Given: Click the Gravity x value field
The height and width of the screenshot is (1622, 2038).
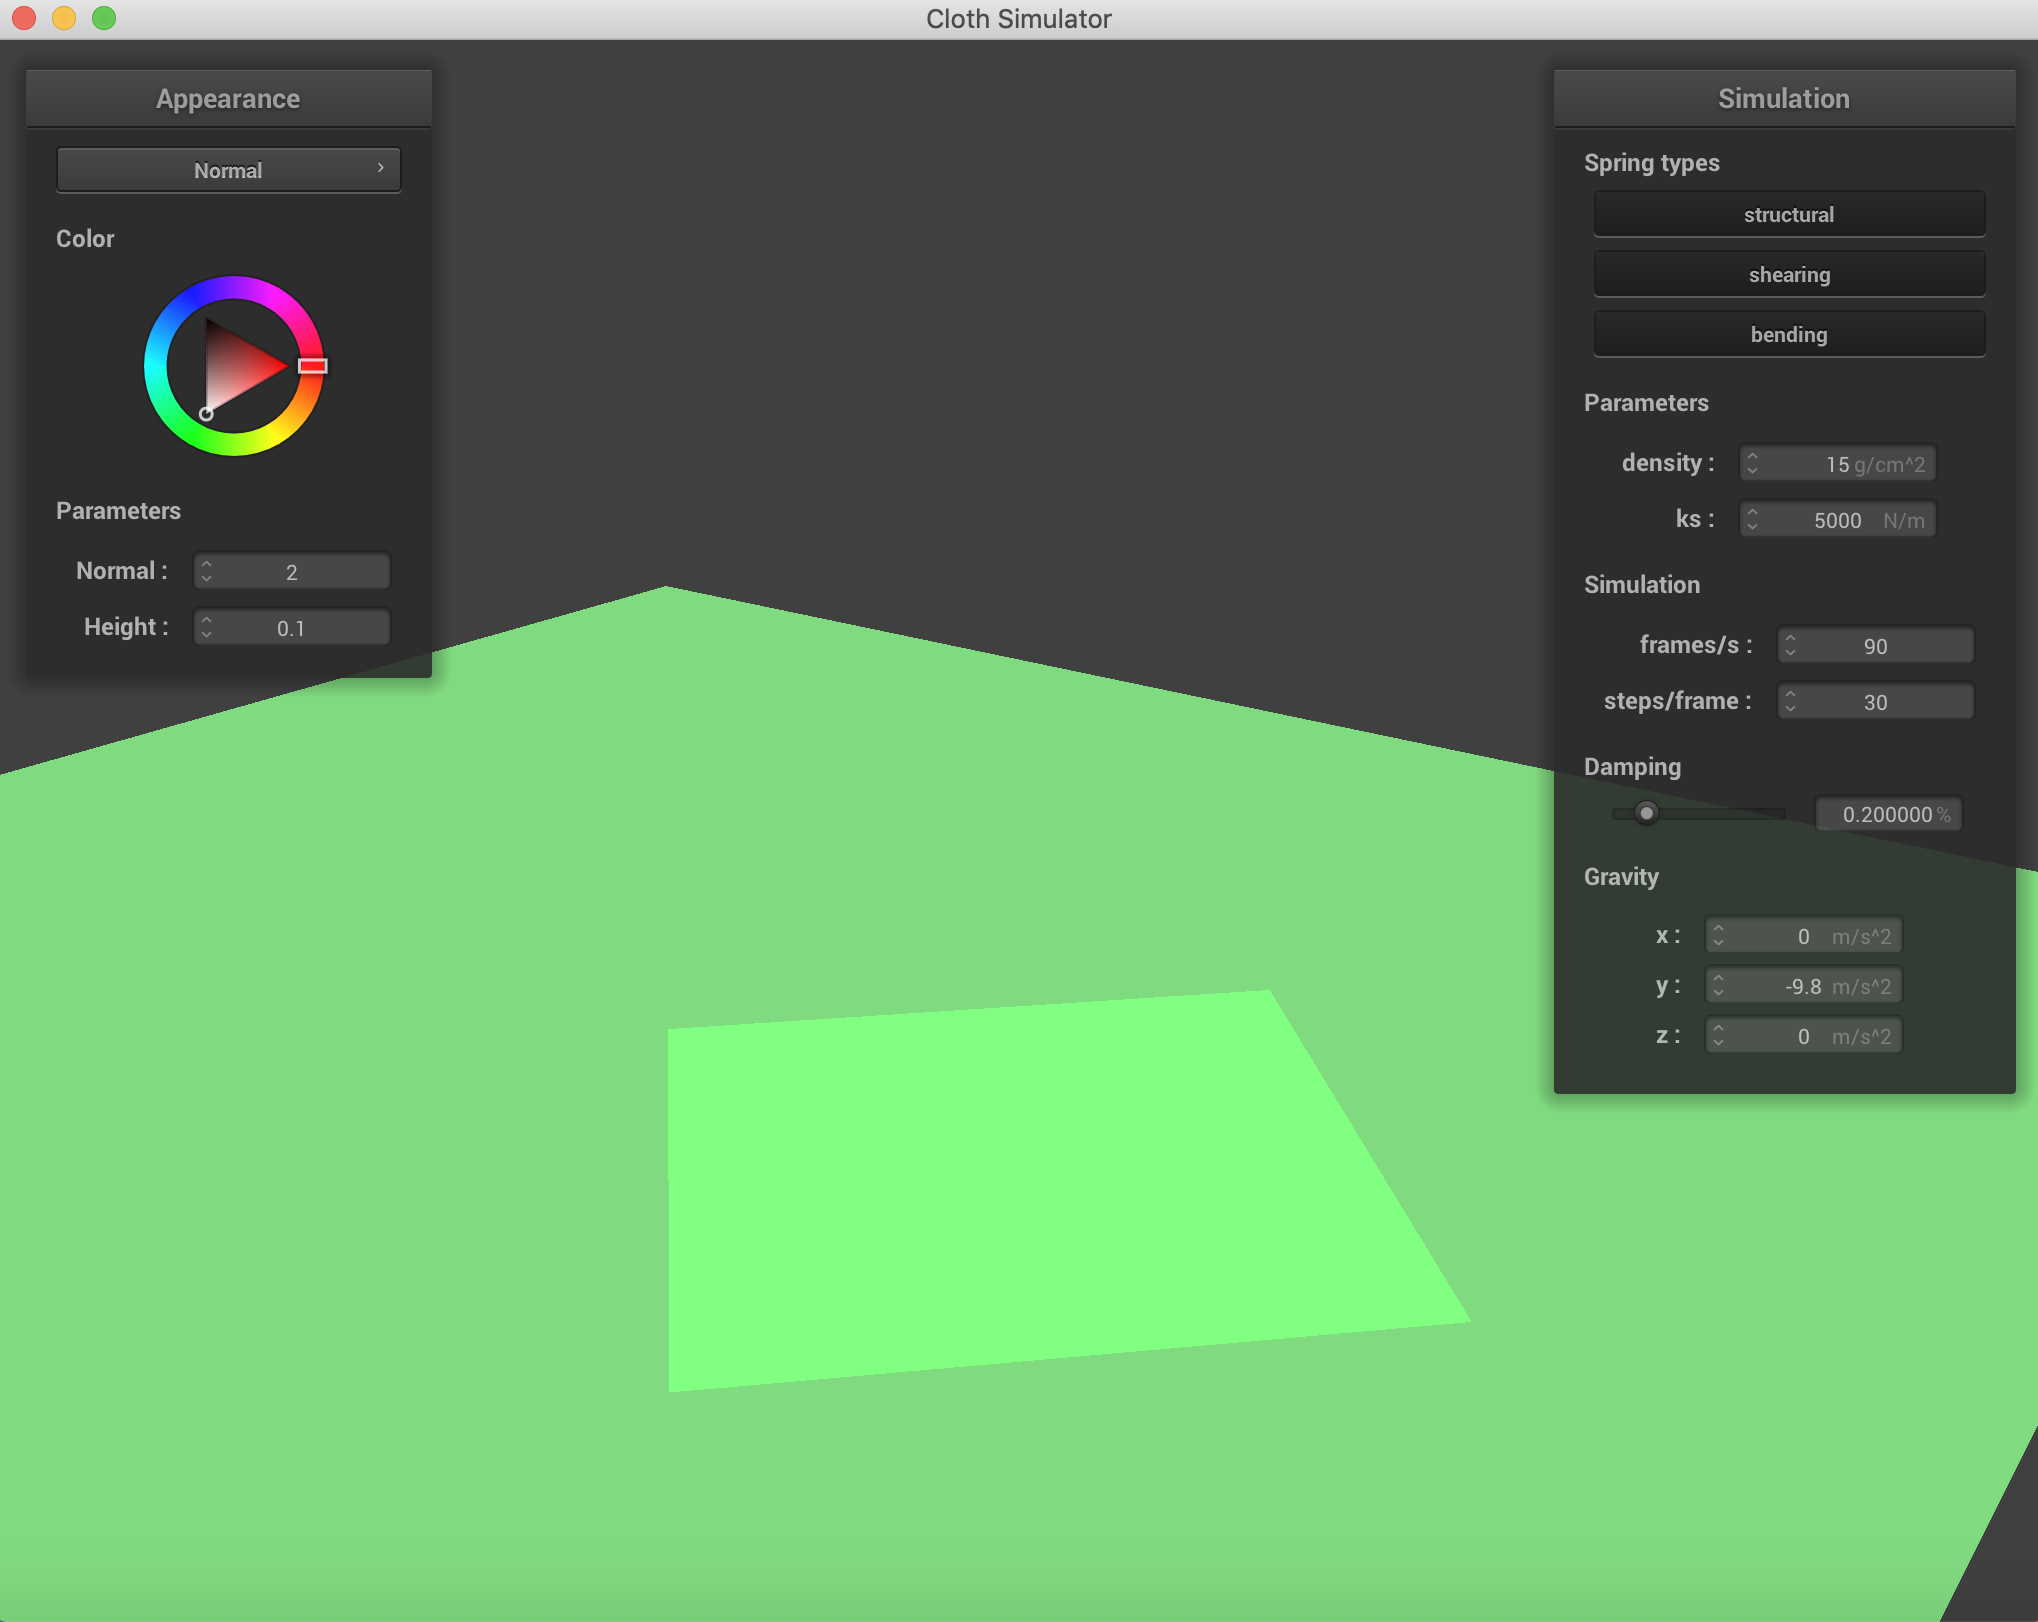Looking at the screenshot, I should (1803, 935).
